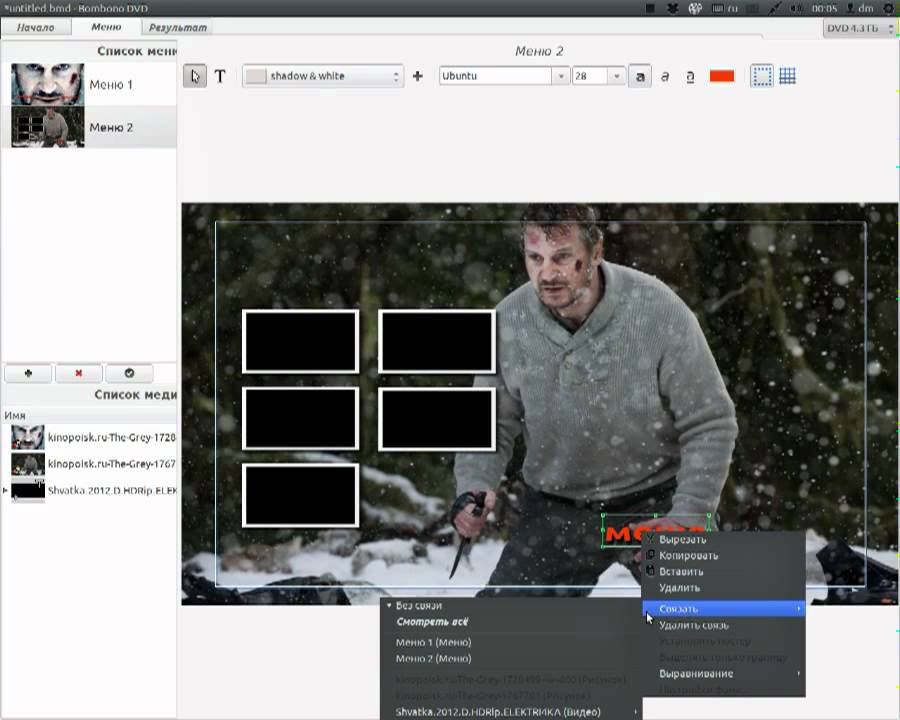This screenshot has width=900, height=720.
Task: Expand the Выравнивание submenu
Action: 723,673
